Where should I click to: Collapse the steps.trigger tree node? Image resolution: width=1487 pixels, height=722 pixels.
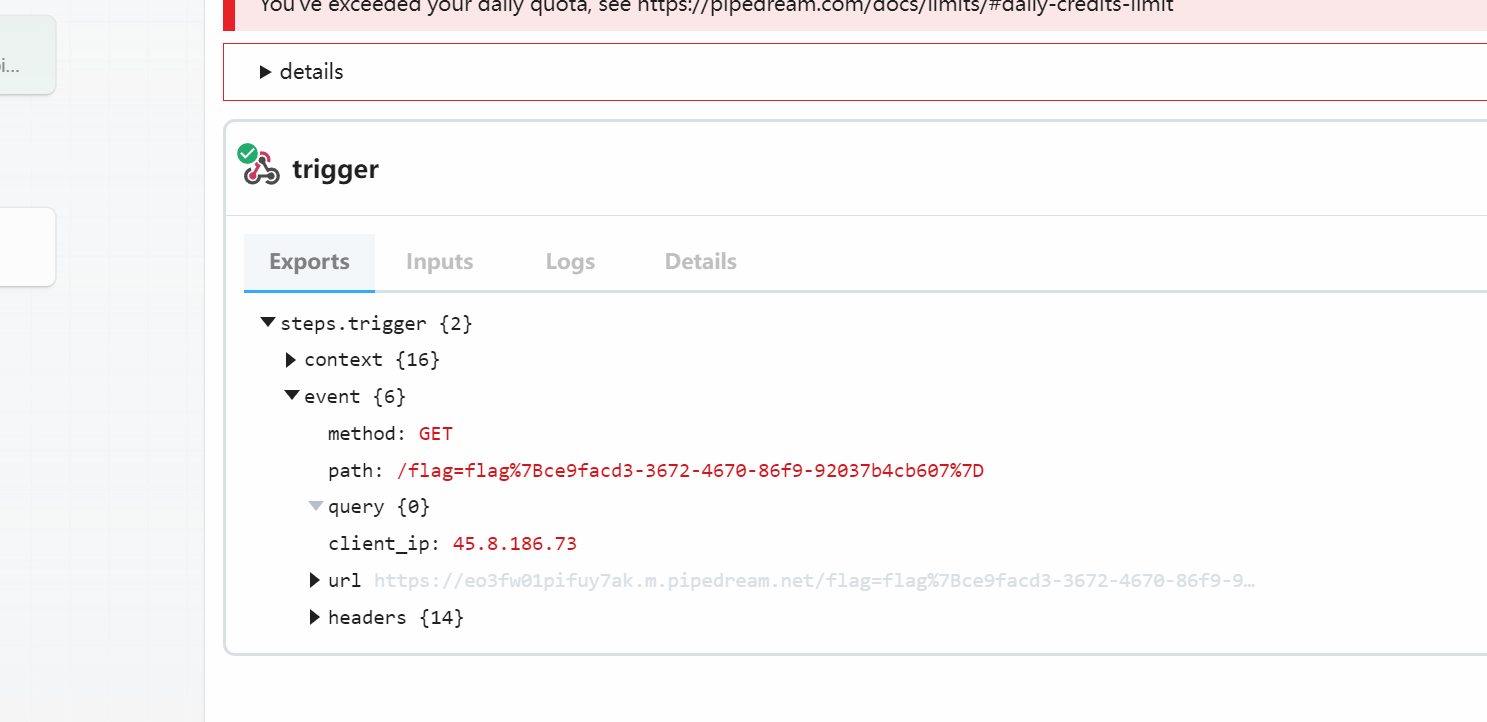point(268,323)
